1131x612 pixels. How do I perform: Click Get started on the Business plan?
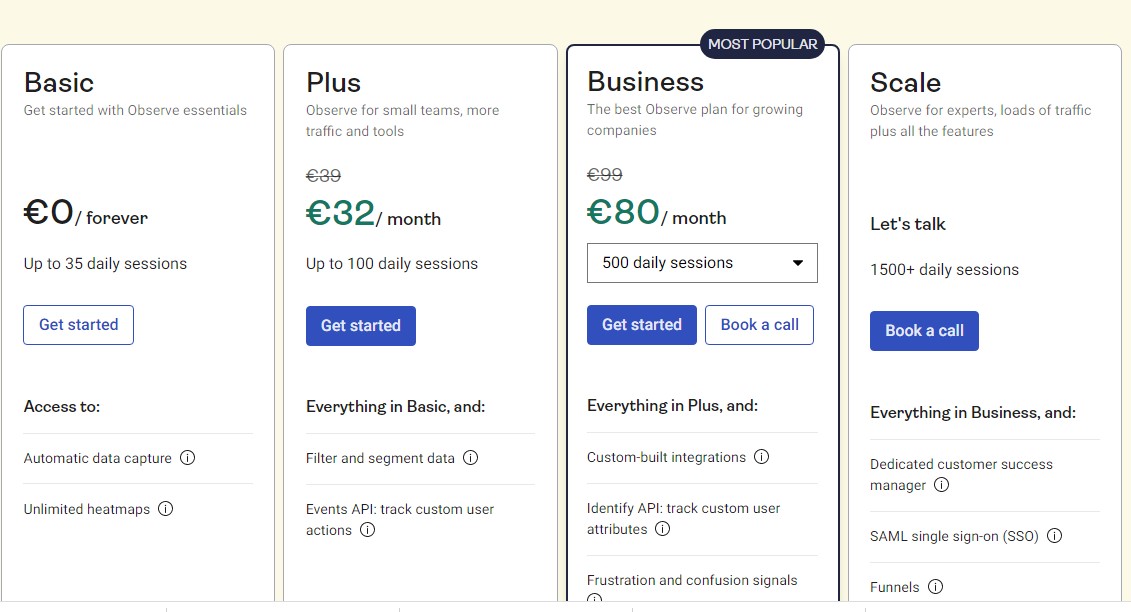point(642,325)
